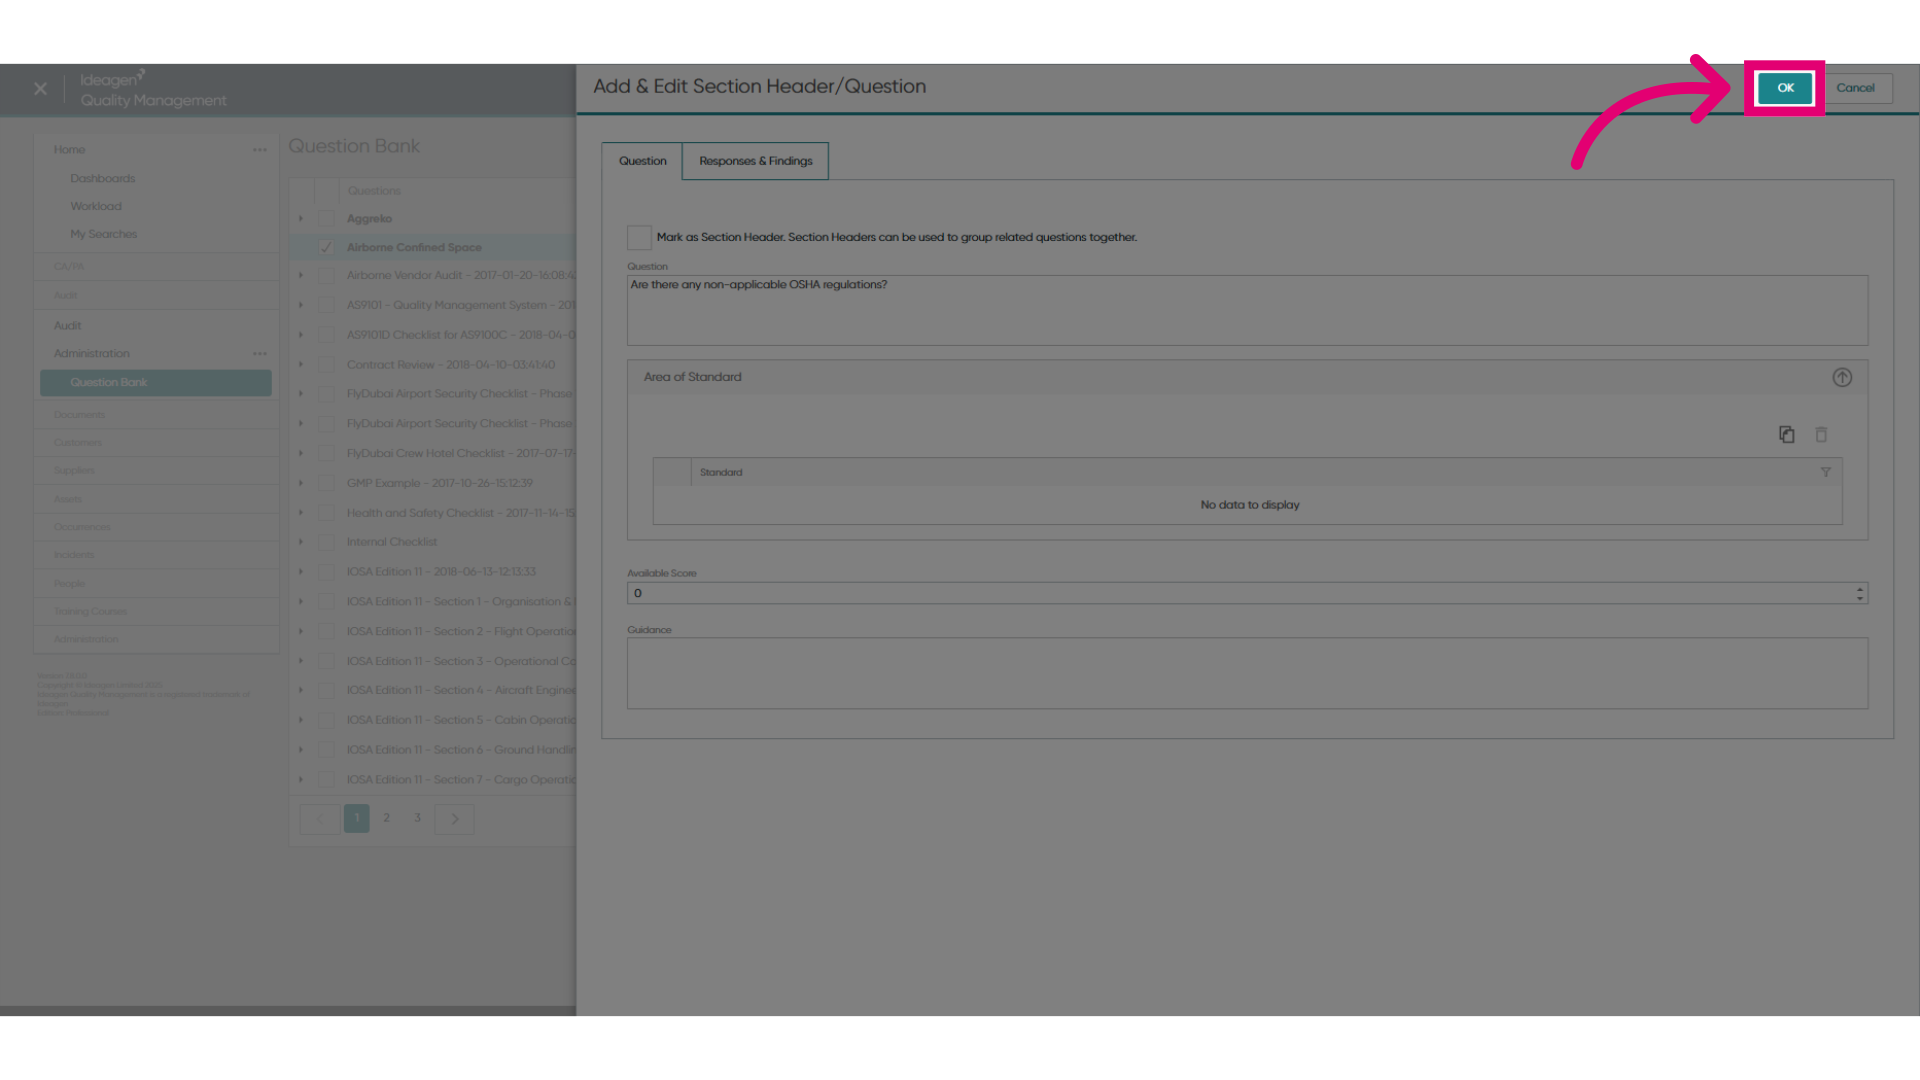This screenshot has width=1920, height=1080.
Task: Open Workload in the sidebar
Action: (96, 206)
